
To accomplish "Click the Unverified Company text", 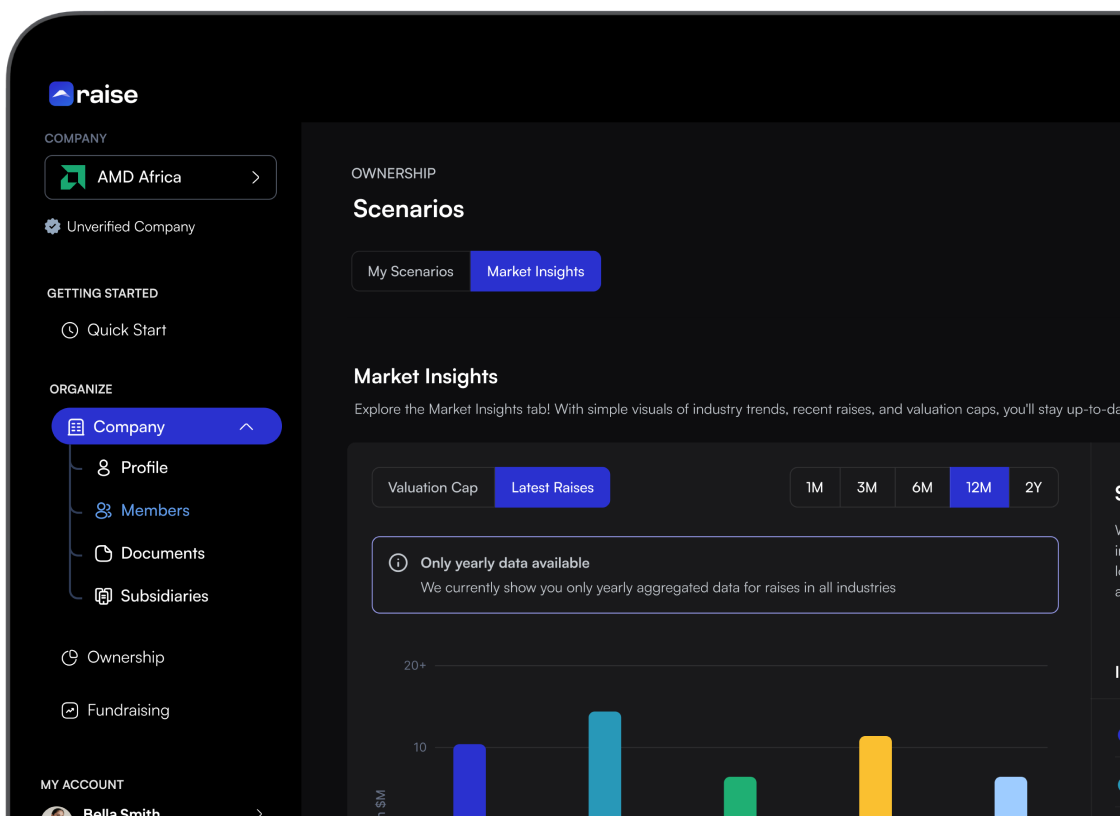I will pyautogui.click(x=131, y=227).
